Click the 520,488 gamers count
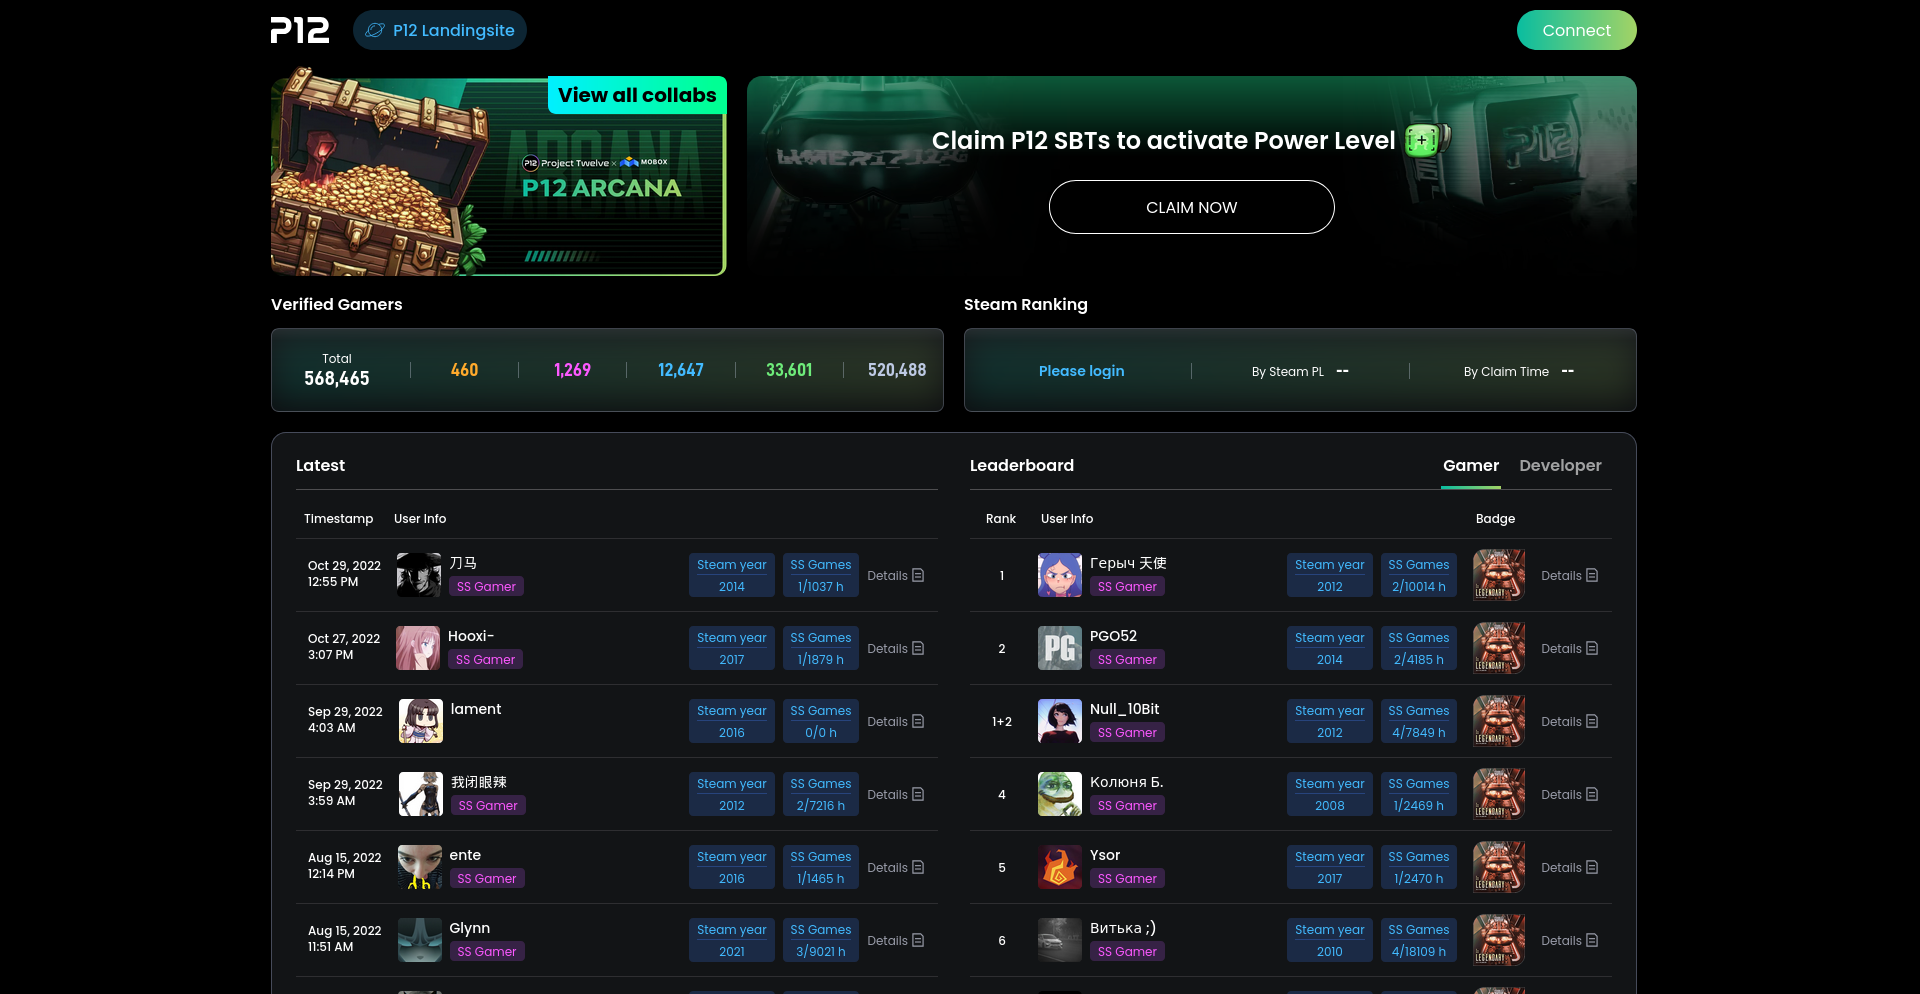Viewport: 1920px width, 994px height. (897, 370)
